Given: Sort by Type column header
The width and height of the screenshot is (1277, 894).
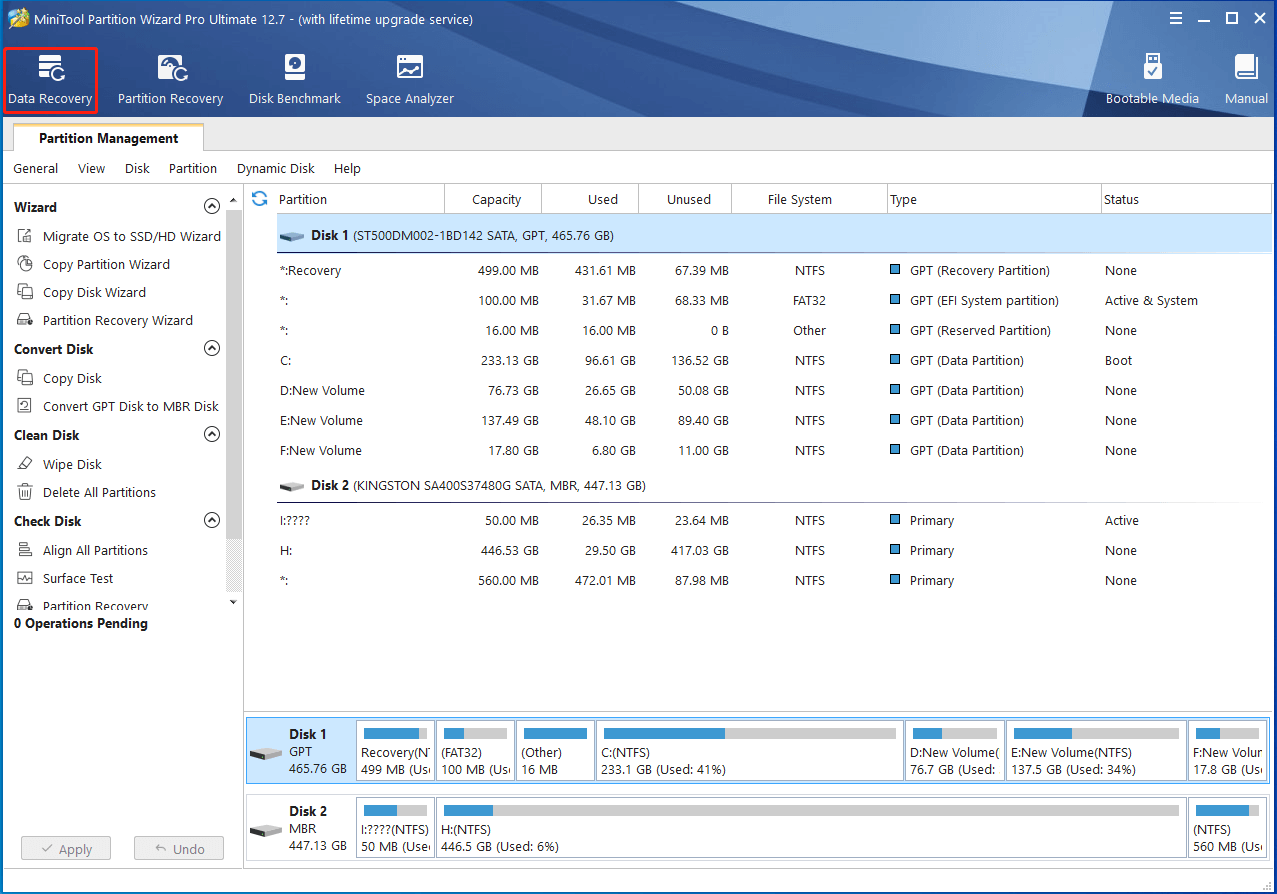Looking at the screenshot, I should coord(994,199).
